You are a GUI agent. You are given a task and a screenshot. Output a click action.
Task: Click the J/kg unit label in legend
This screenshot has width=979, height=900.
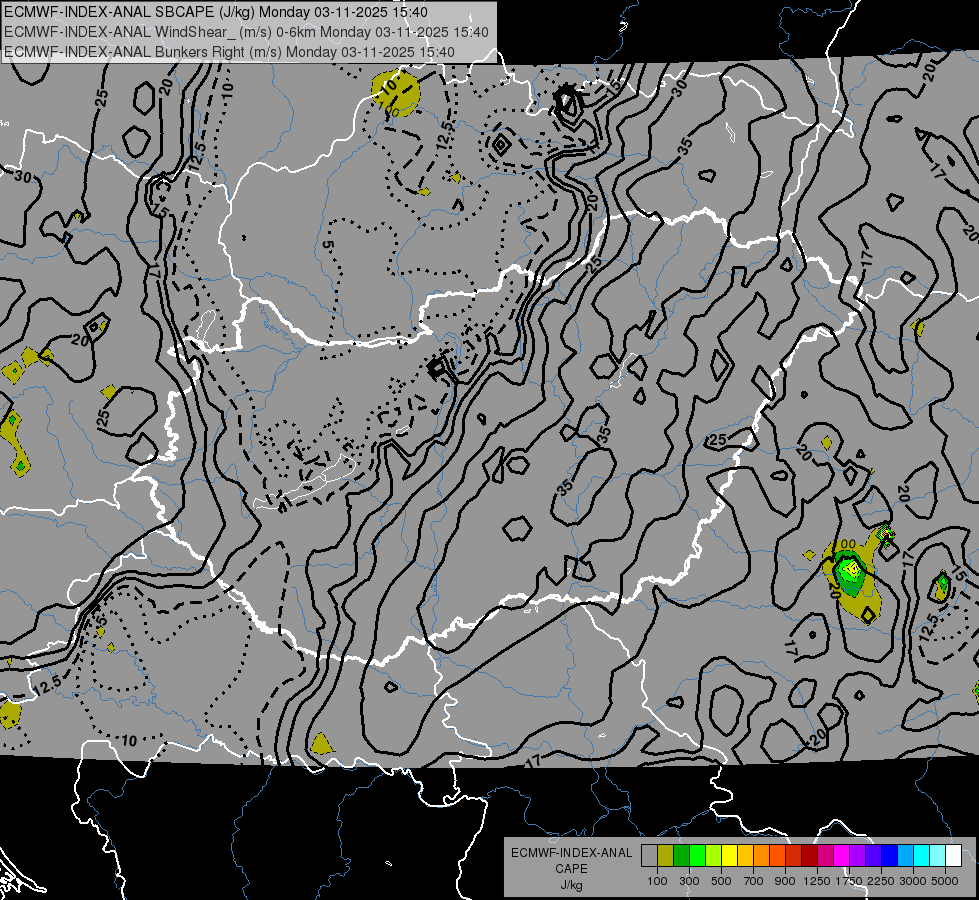pyautogui.click(x=571, y=885)
